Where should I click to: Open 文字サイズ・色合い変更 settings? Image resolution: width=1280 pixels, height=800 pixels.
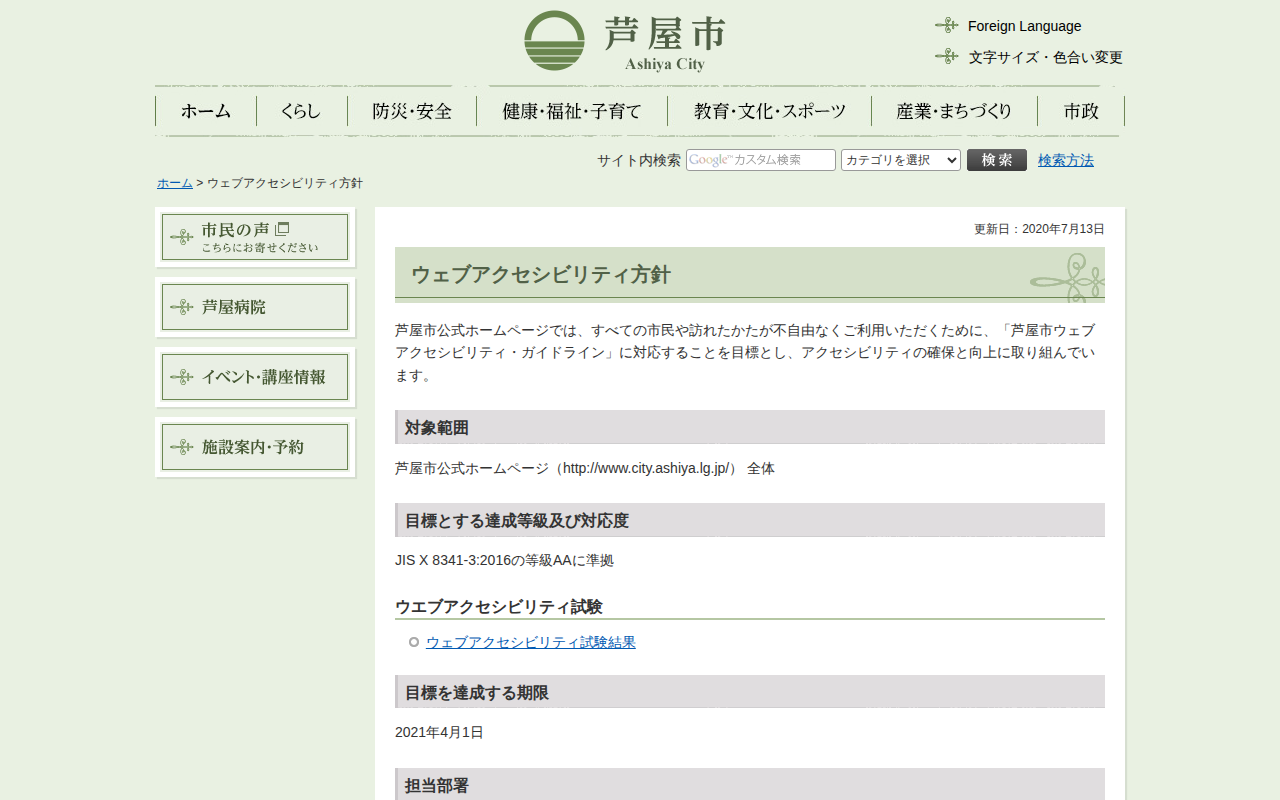pyautogui.click(x=1045, y=57)
